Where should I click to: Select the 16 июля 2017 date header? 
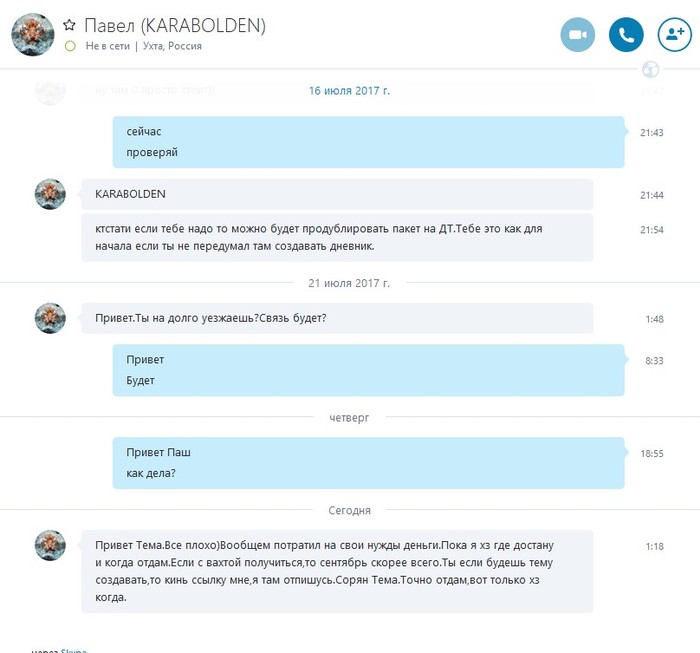[x=349, y=91]
